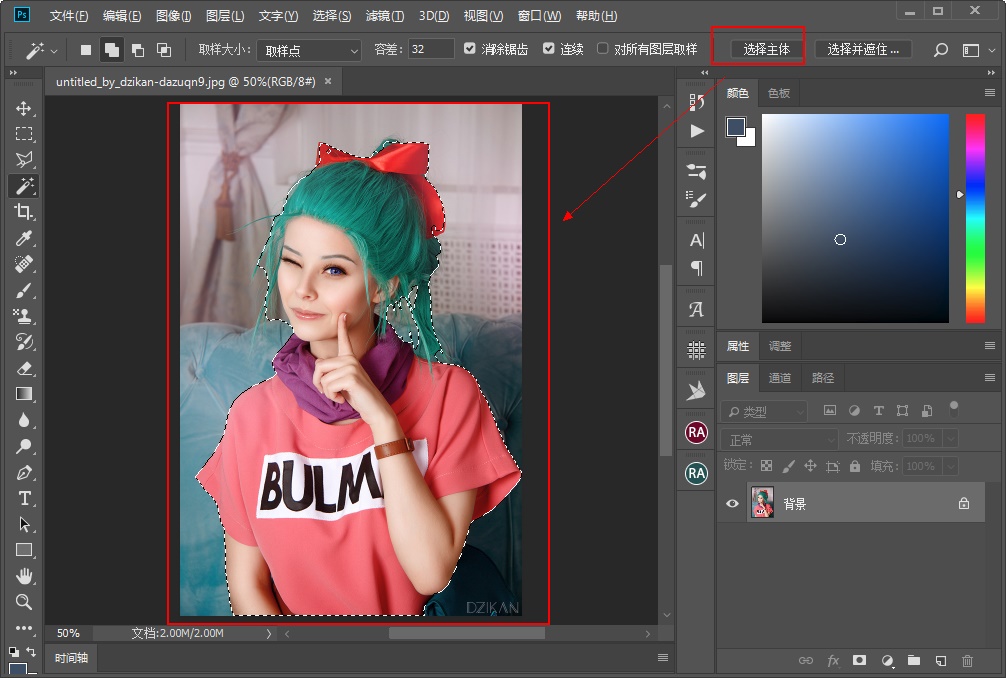Screen dimensions: 1006x678
Task: Enable 对所有图层取样 sampling
Action: [603, 48]
